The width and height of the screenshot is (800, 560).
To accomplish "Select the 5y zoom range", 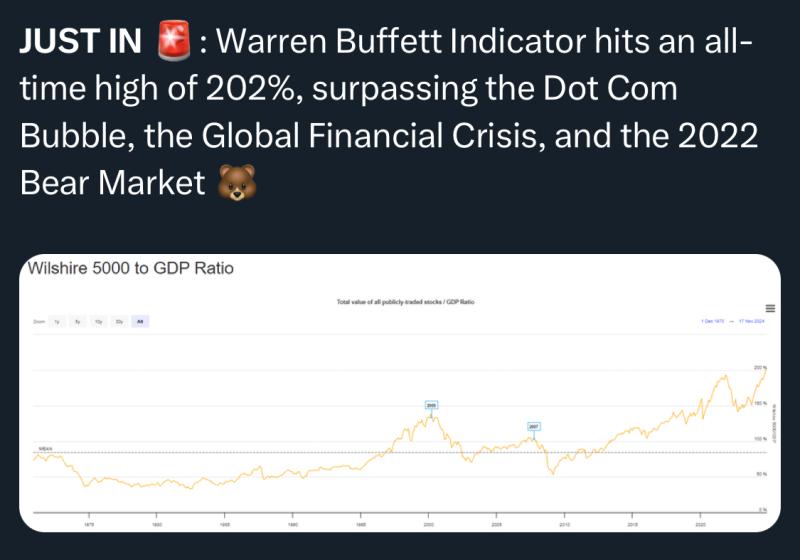I will pyautogui.click(x=78, y=321).
